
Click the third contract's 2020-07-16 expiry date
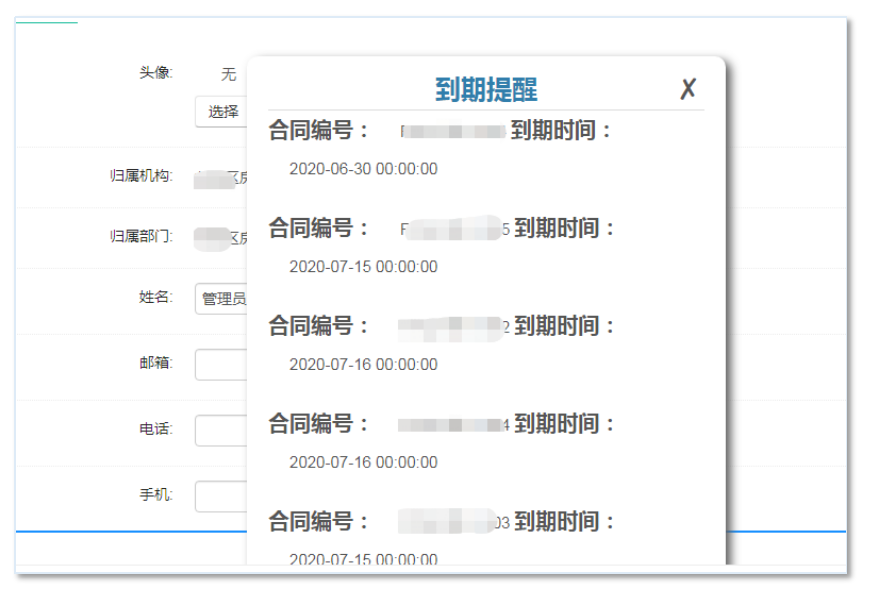(363, 365)
